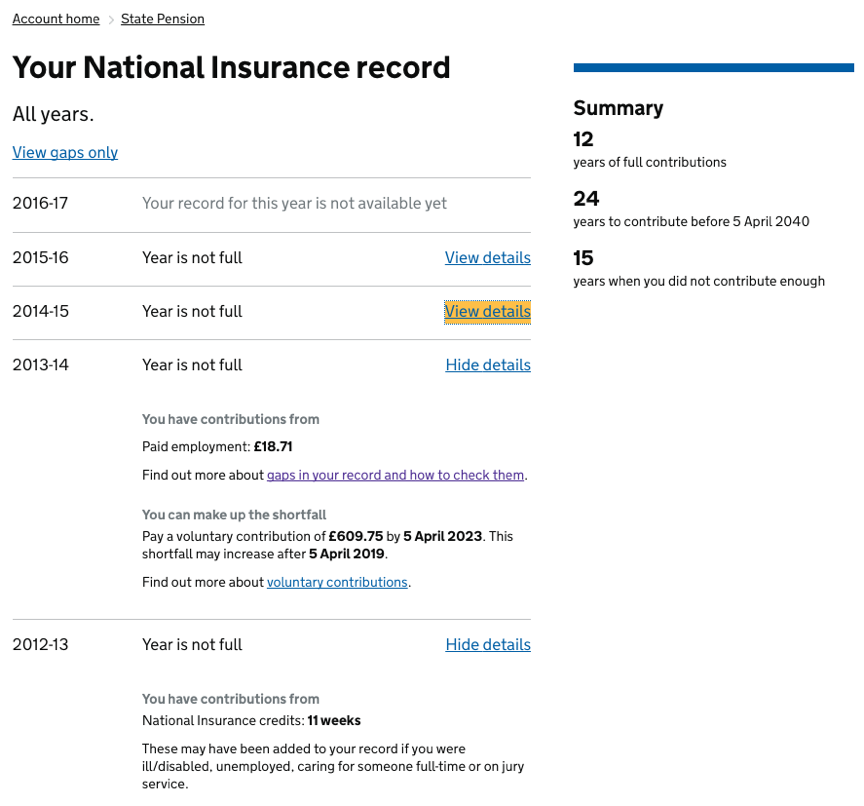View details for the 2015-16 year
The height and width of the screenshot is (806, 864).
(488, 258)
